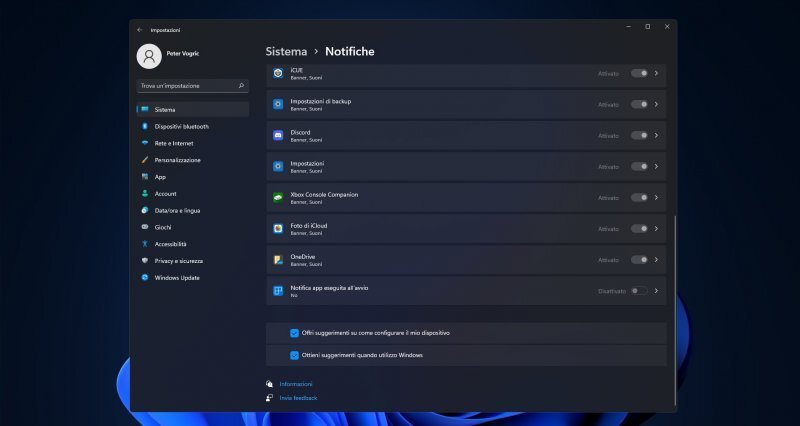Disable Discord notifications switch
The image size is (800, 426).
point(639,136)
